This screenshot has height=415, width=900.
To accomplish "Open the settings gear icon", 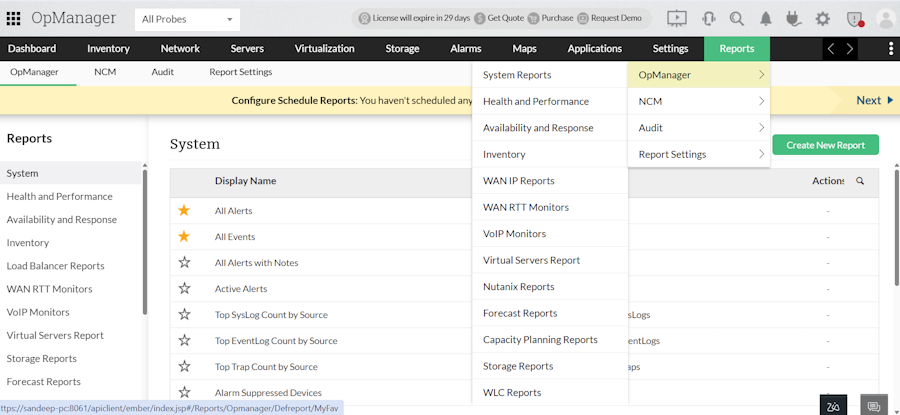I will point(823,18).
